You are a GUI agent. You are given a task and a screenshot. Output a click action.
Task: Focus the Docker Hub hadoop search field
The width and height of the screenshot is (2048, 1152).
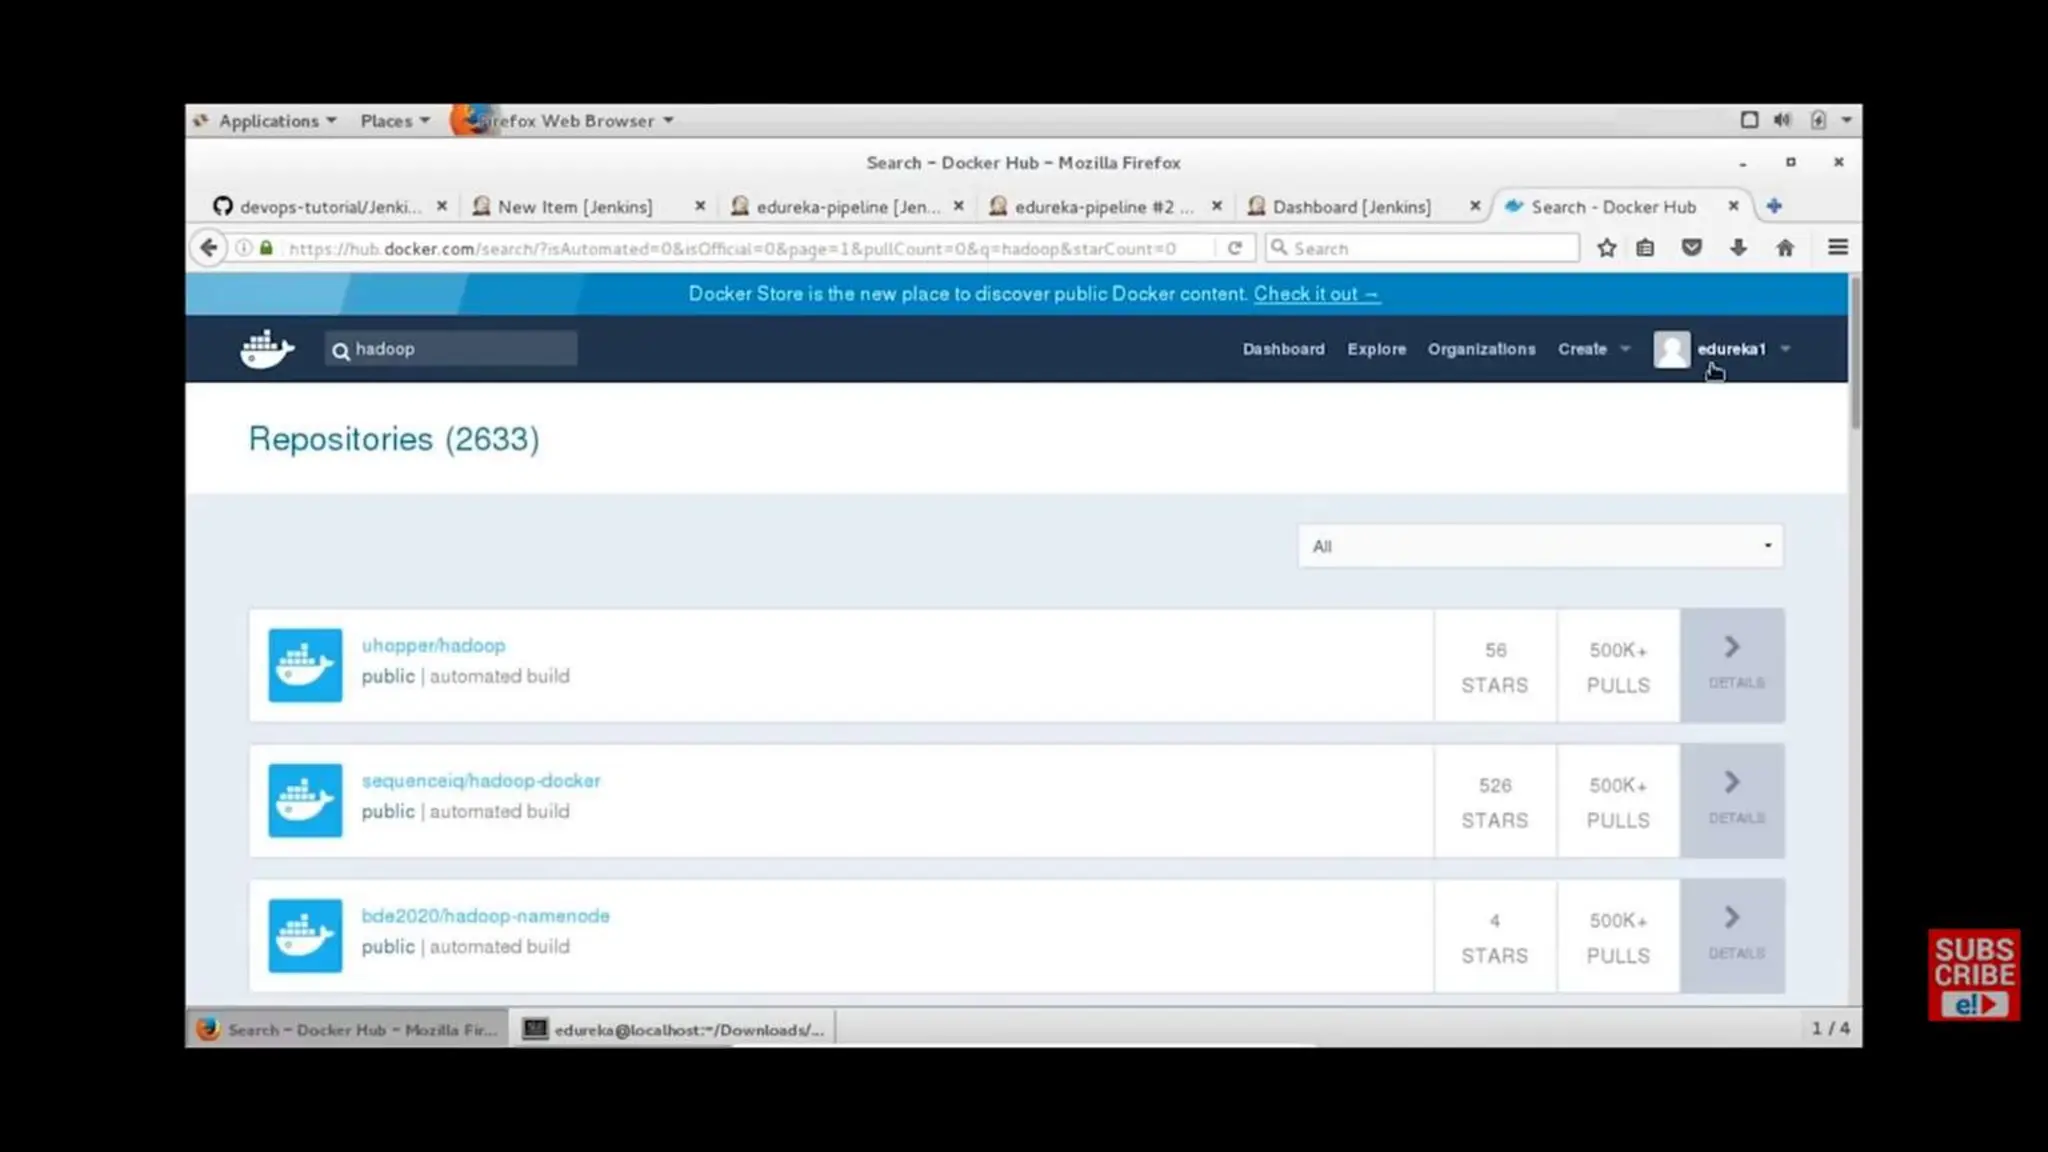451,349
